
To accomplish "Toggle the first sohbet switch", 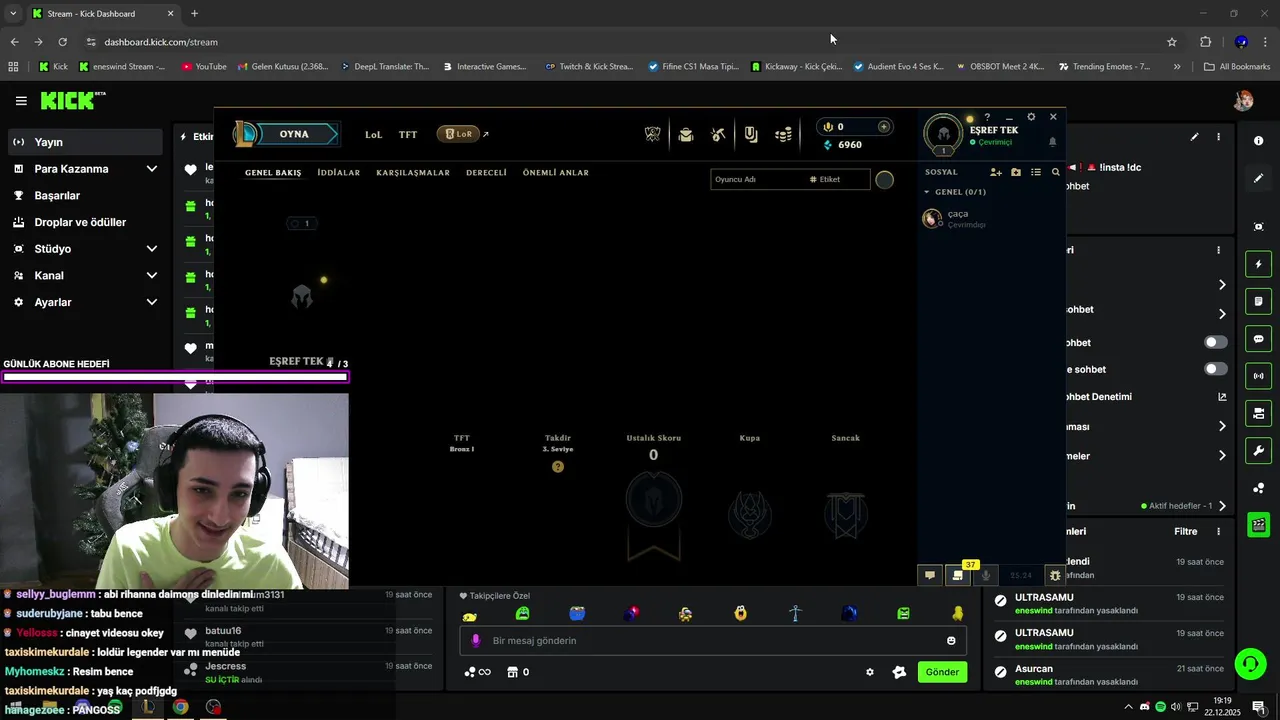I will coord(1215,342).
